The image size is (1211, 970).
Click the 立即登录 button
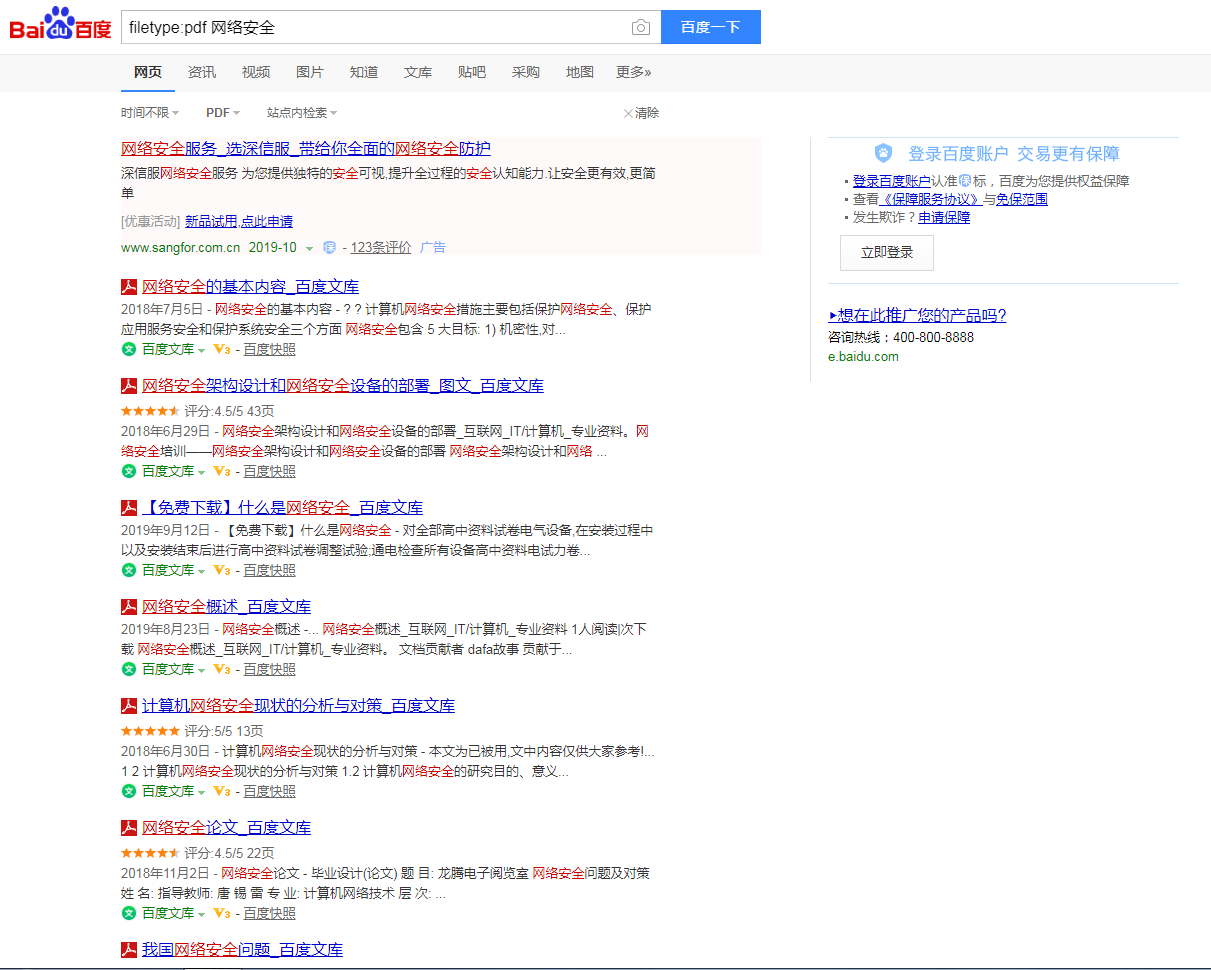tap(887, 253)
